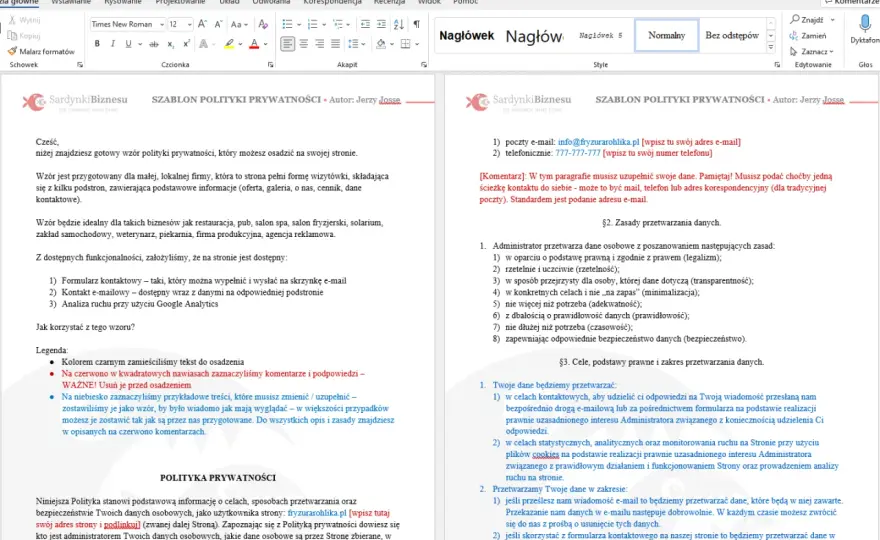This screenshot has height=540, width=880.
Task: Follow the info@fryzurarohlika.pl email link
Action: click(x=598, y=142)
